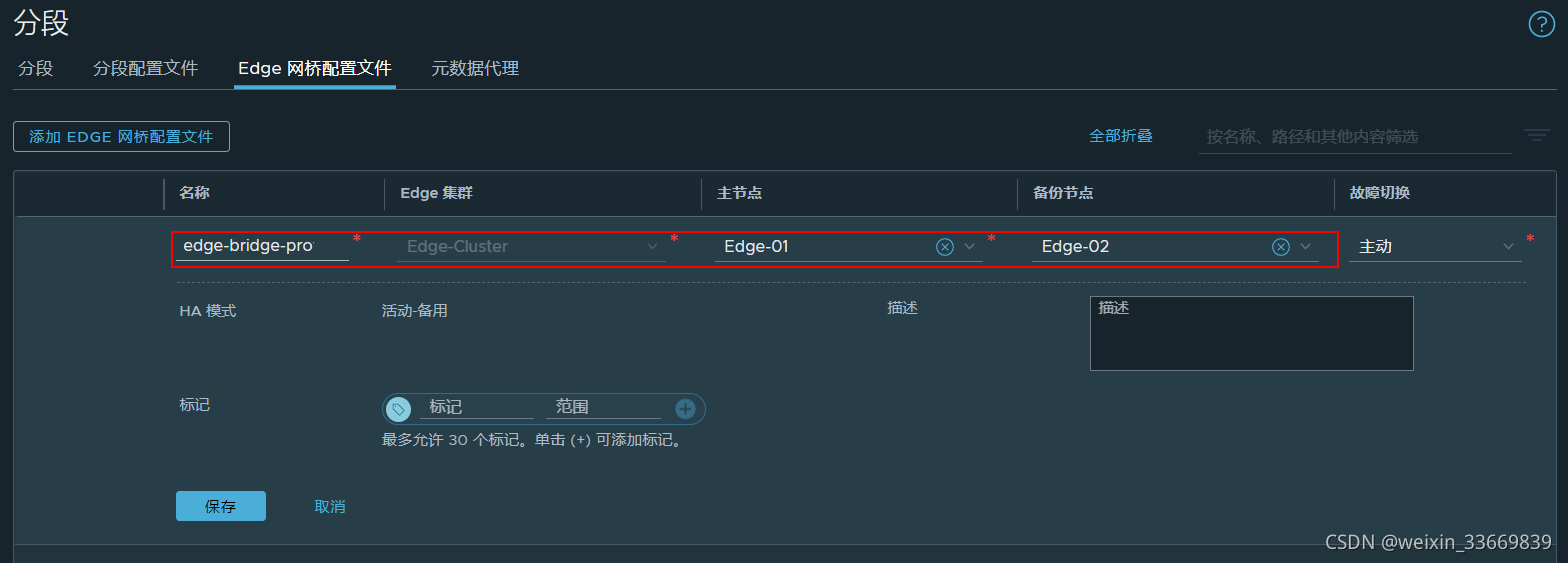The width and height of the screenshot is (1568, 563).
Task: Open the help question mark icon
Action: [x=1541, y=25]
